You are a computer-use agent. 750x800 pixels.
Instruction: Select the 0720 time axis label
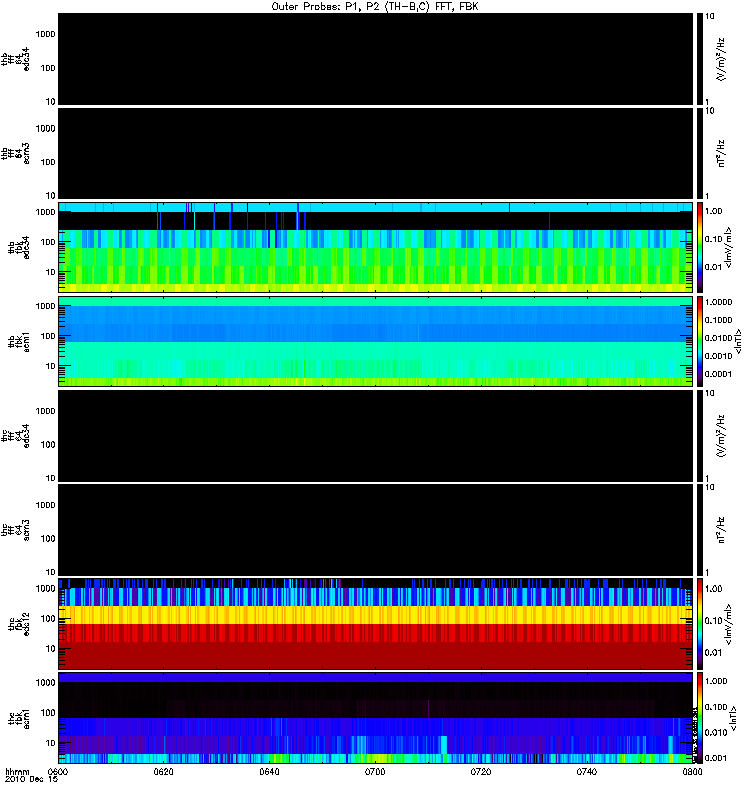pos(481,771)
